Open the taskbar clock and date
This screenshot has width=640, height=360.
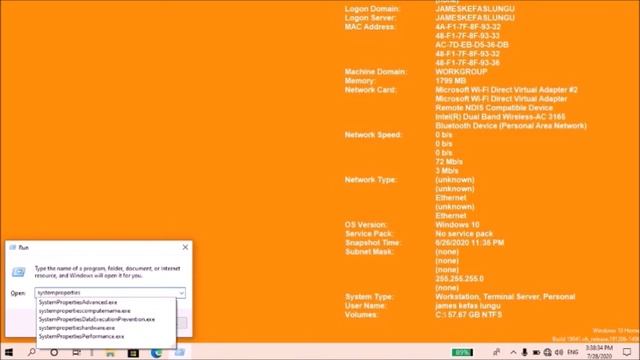pyautogui.click(x=599, y=352)
